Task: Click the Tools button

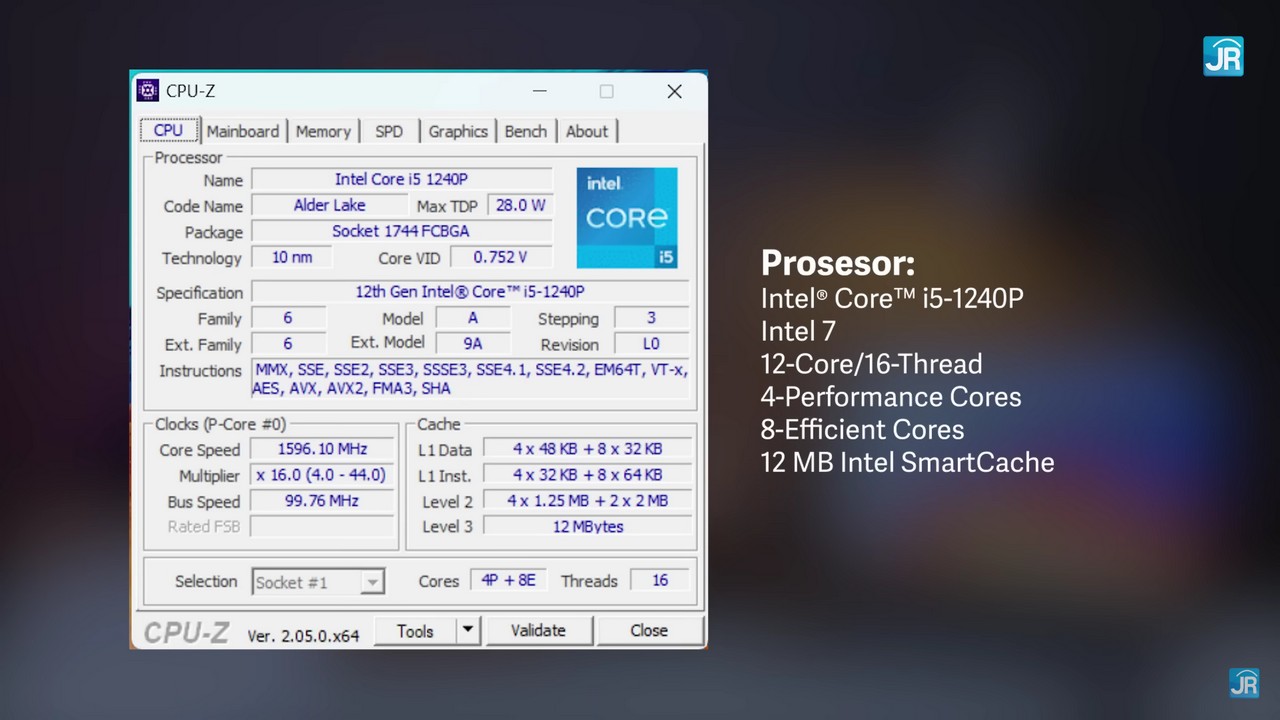Action: pyautogui.click(x=415, y=631)
